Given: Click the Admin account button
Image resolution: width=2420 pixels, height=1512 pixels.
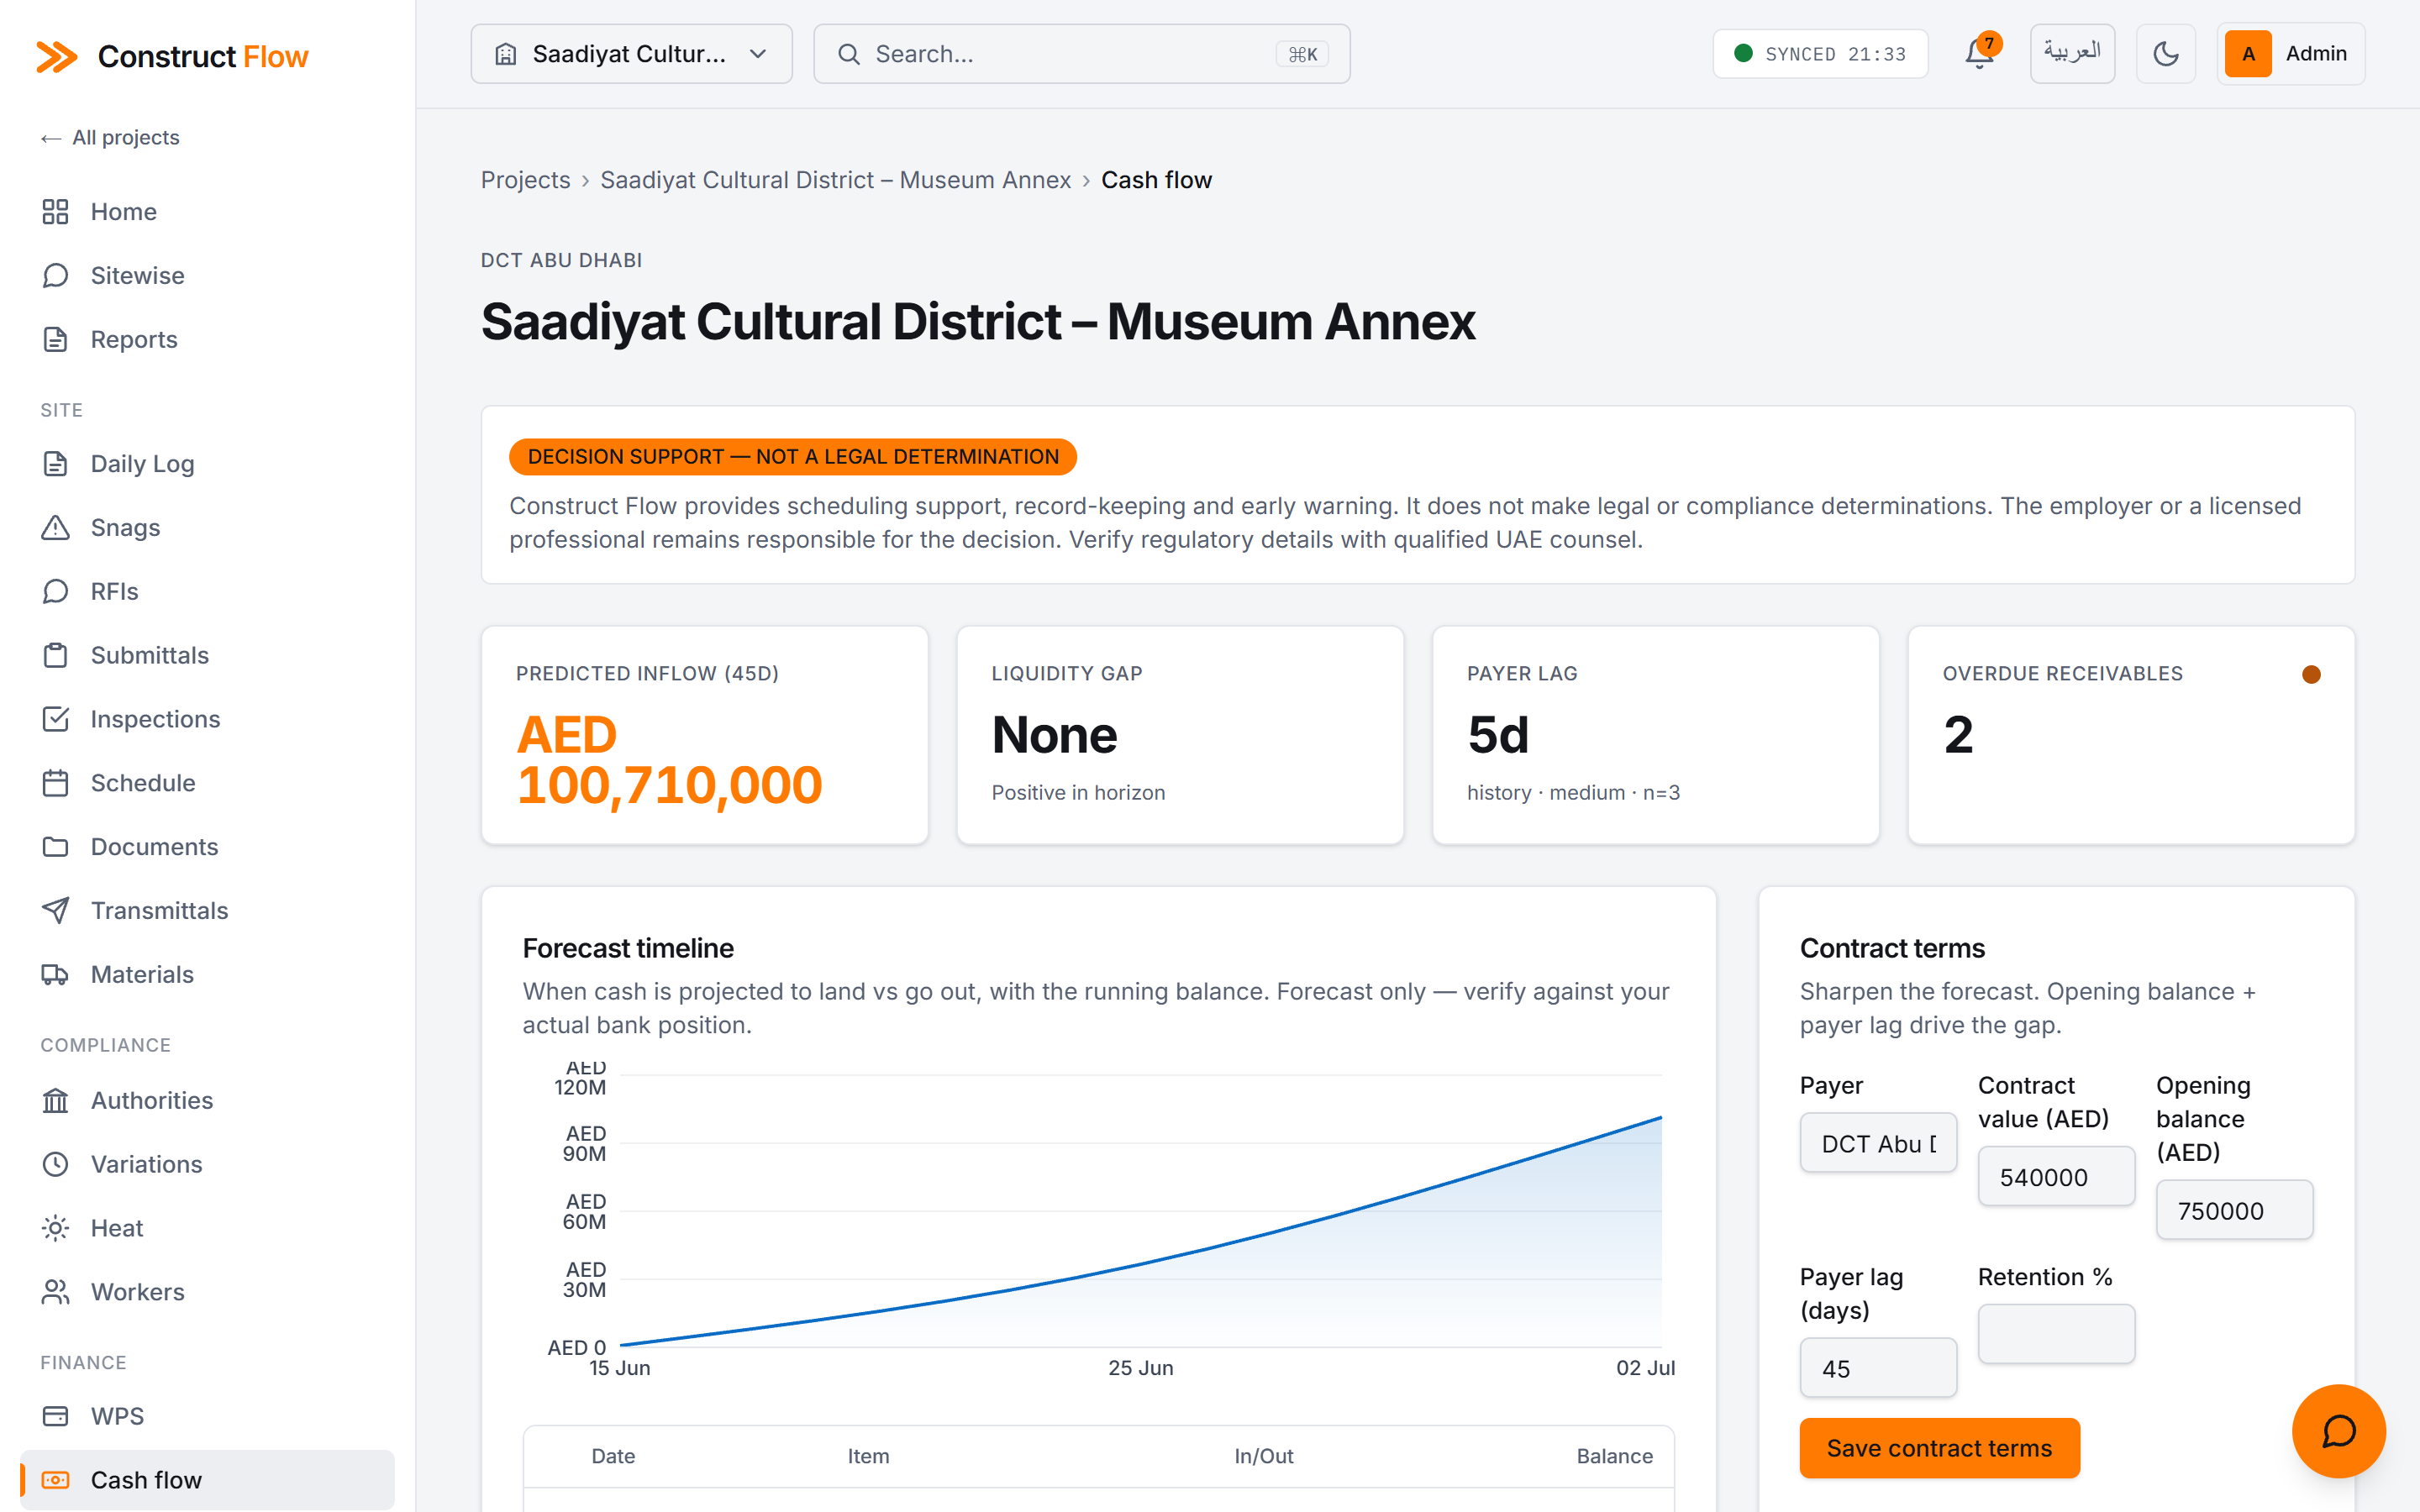Looking at the screenshot, I should pyautogui.click(x=2290, y=54).
